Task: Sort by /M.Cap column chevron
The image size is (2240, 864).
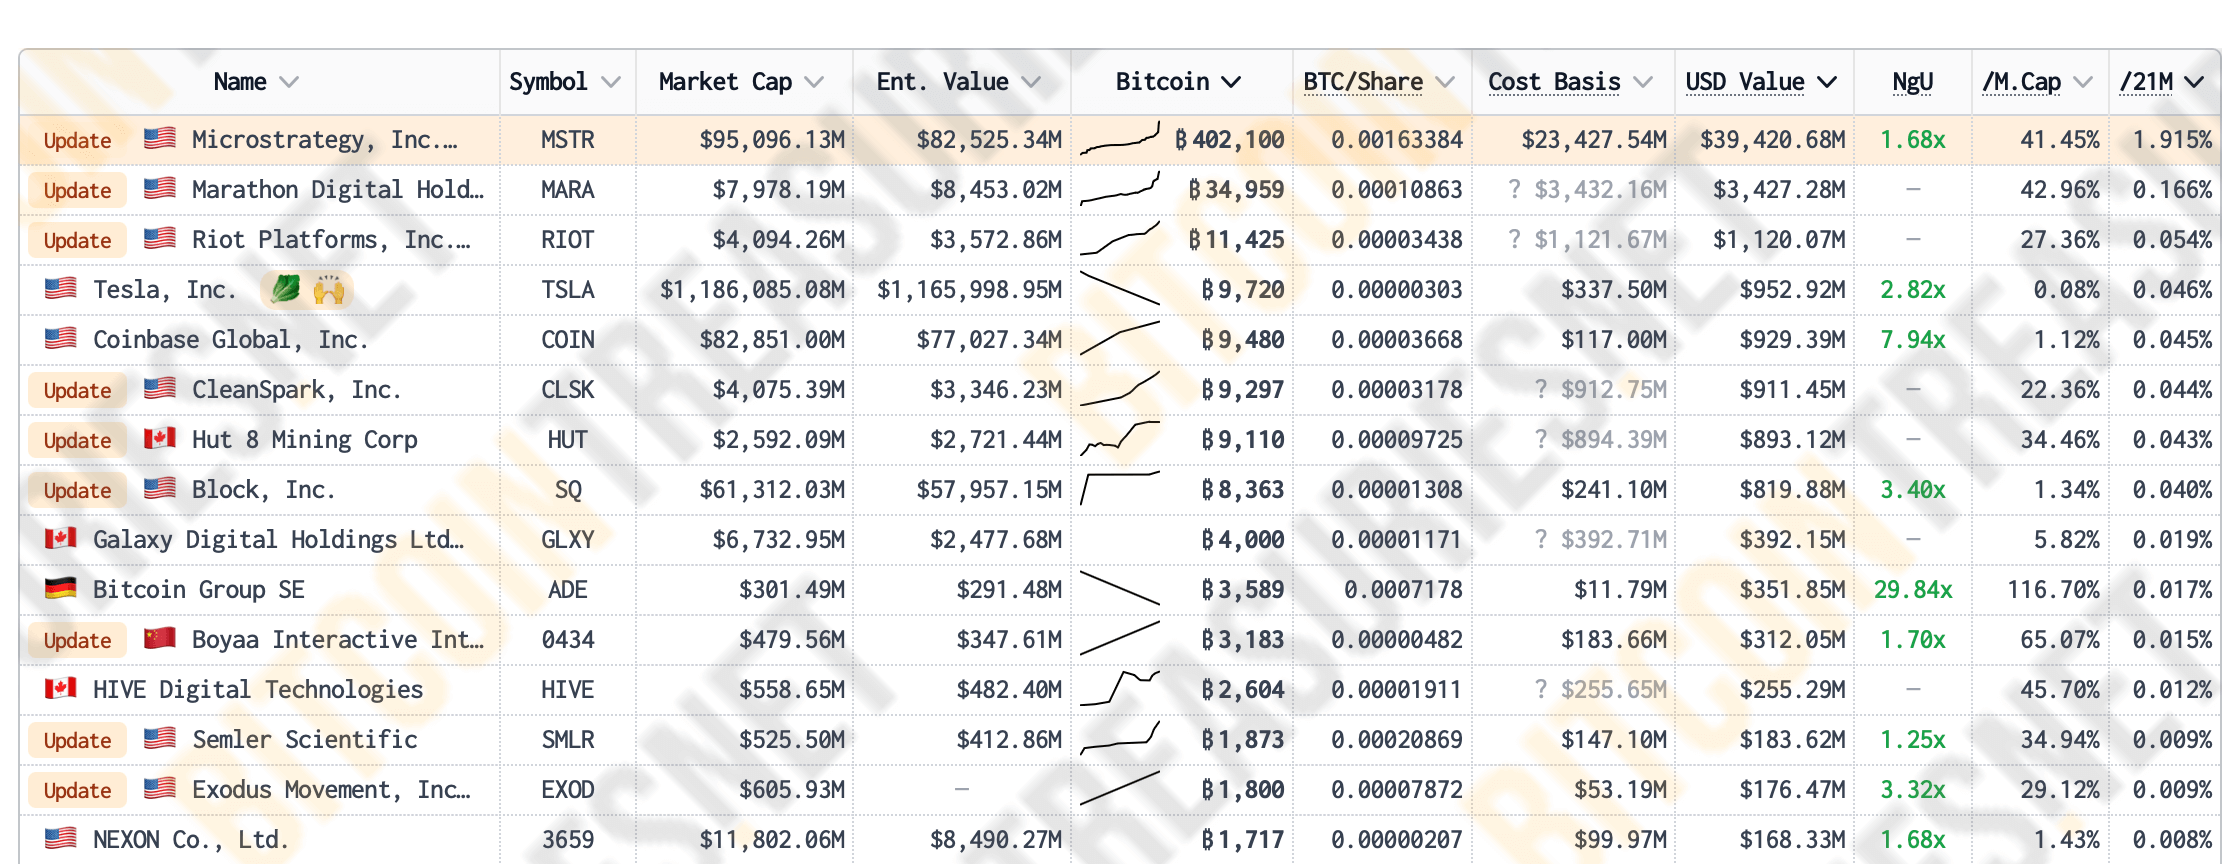Action: (x=2083, y=82)
